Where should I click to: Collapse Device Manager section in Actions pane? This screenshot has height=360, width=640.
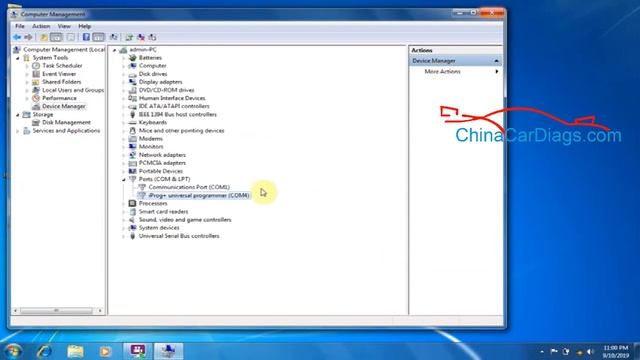[496, 61]
